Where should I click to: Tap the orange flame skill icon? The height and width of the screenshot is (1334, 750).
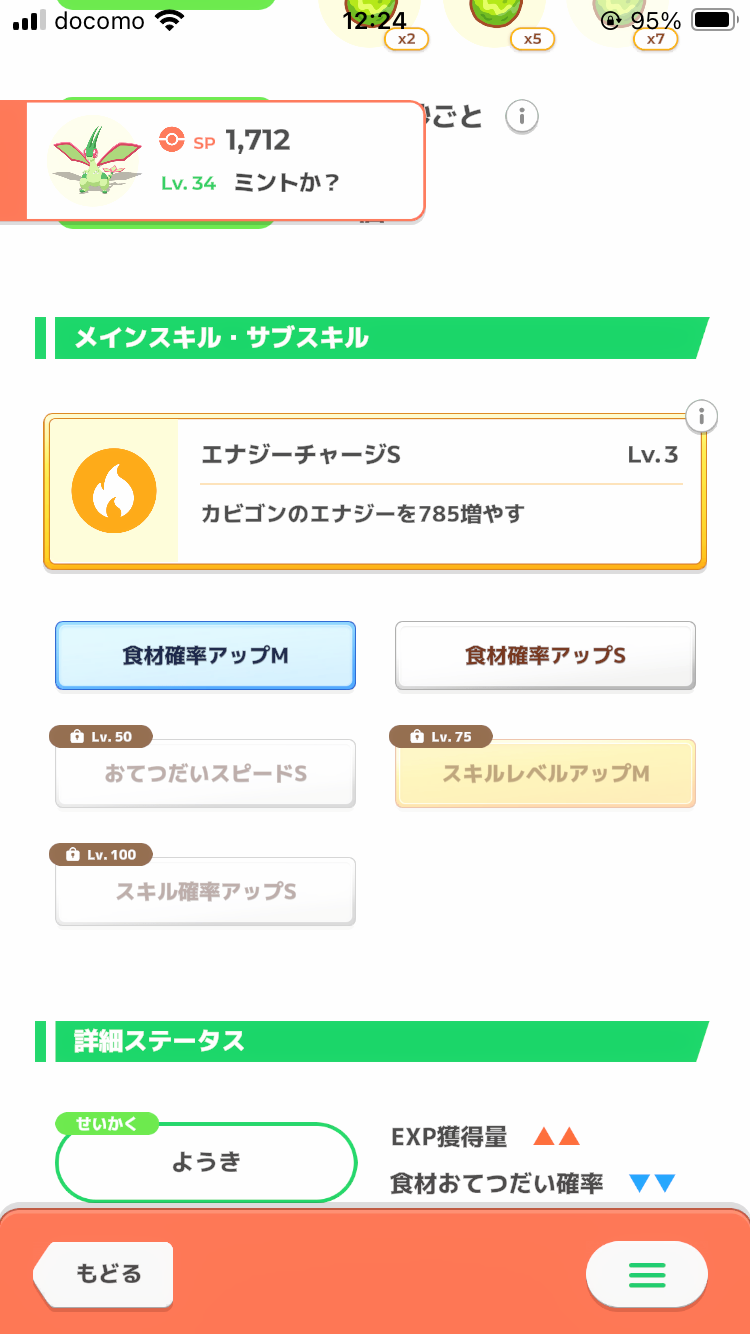[114, 491]
